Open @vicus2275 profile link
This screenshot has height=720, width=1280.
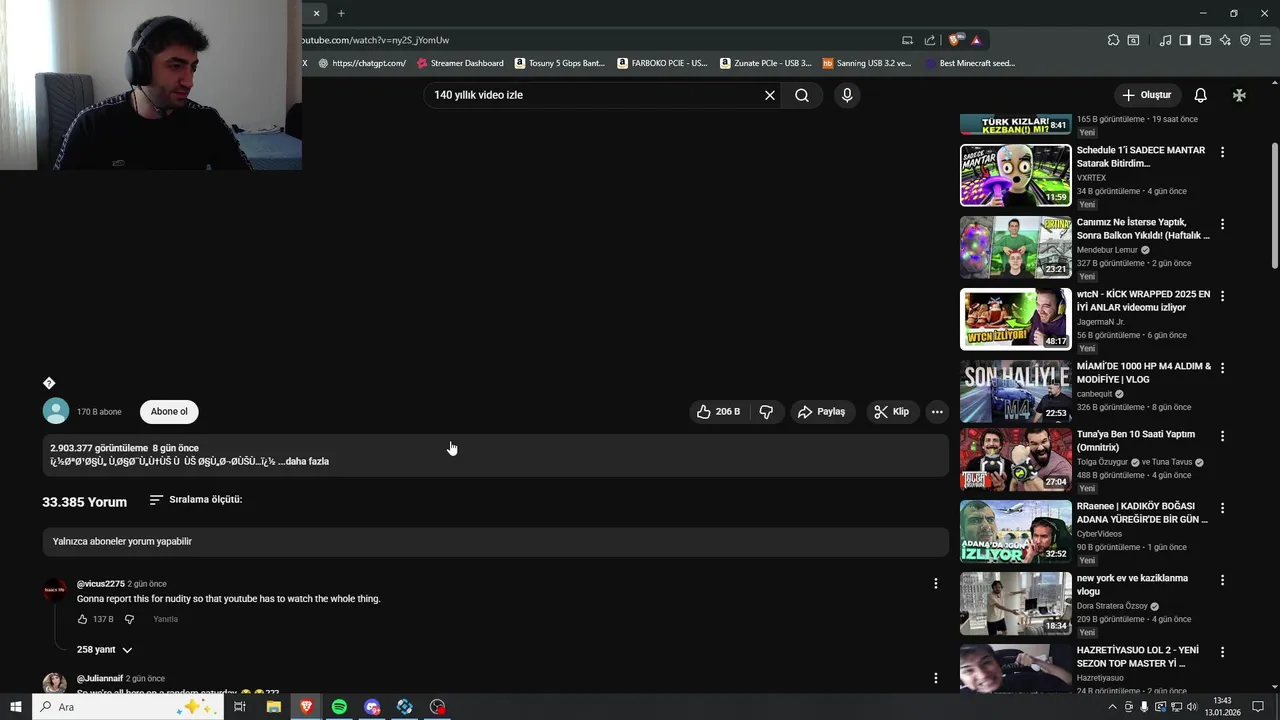point(101,584)
